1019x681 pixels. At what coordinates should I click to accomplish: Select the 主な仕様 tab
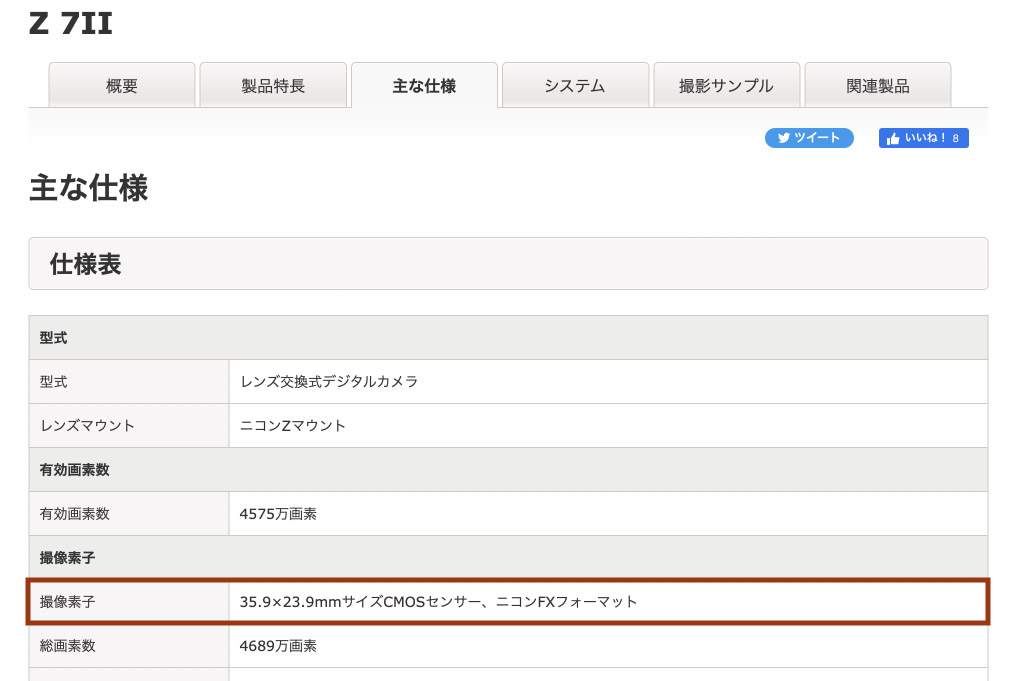424,85
